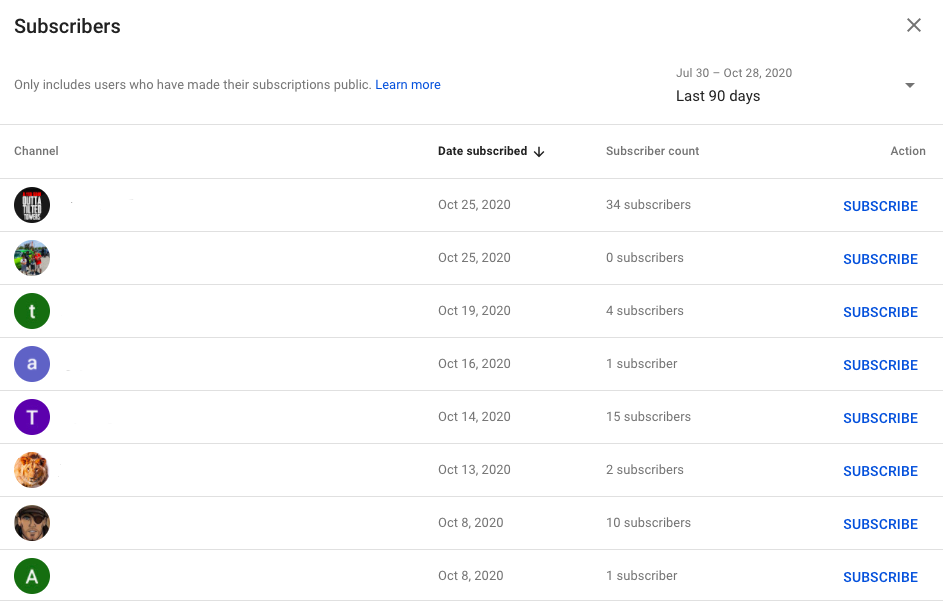Click the 'Oct 16, 2020' date cell
Image resolution: width=943 pixels, height=606 pixels.
click(x=474, y=363)
